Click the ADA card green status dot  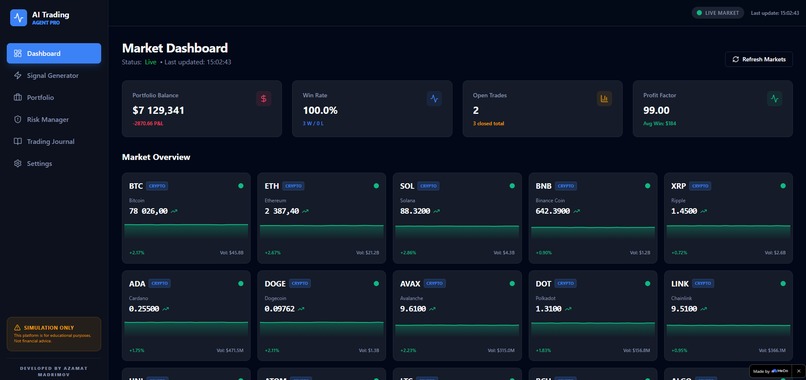click(x=241, y=283)
